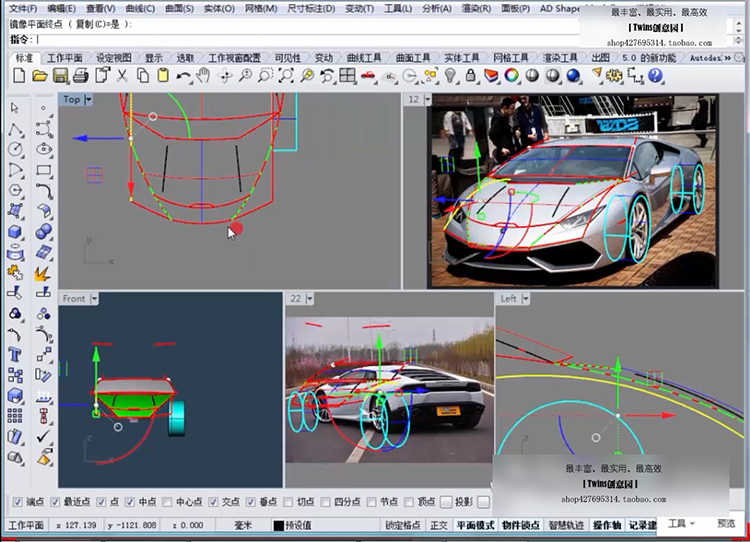The width and height of the screenshot is (750, 542).
Task: Click 锁定格点 in the status bar
Action: 405,525
